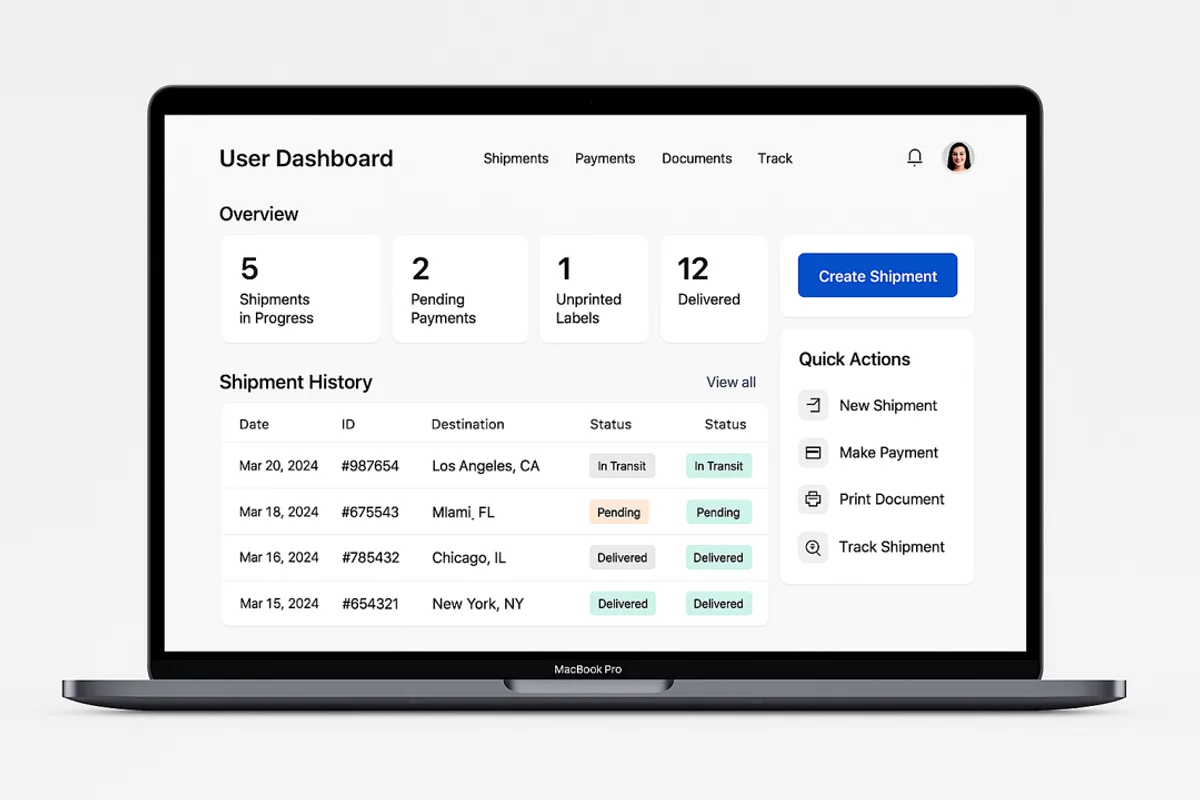Click the gray In Transit status badge

622,466
